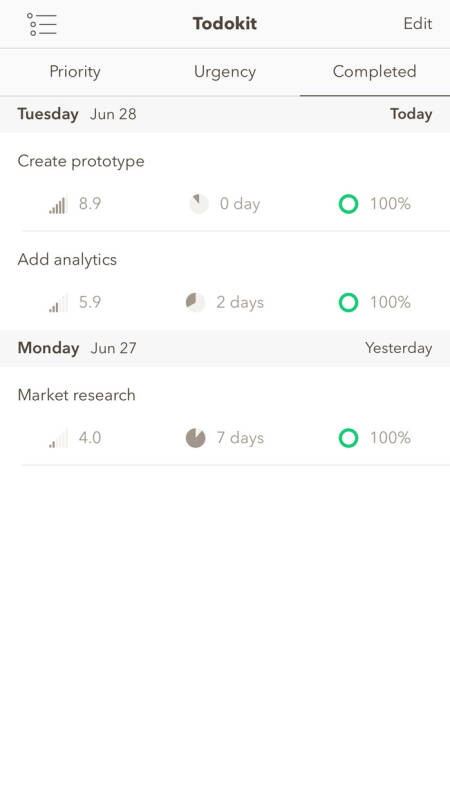Screen dimensions: 450x800
Task: Tap the 7 days pie icon
Action: coord(195,438)
